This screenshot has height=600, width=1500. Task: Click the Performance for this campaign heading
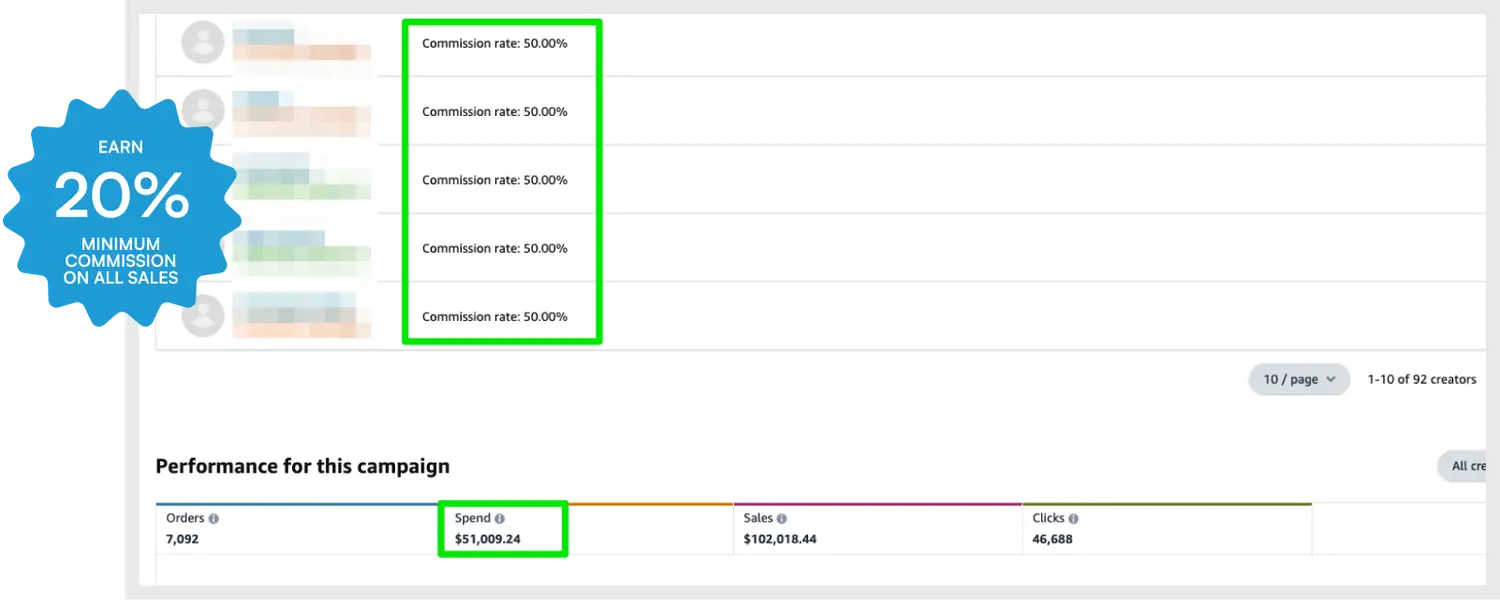tap(302, 466)
